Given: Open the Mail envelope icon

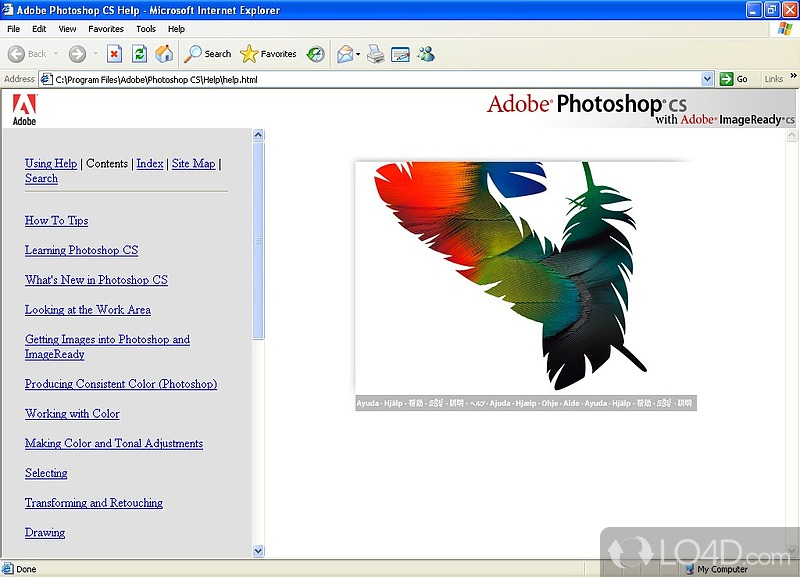Looking at the screenshot, I should [x=345, y=54].
